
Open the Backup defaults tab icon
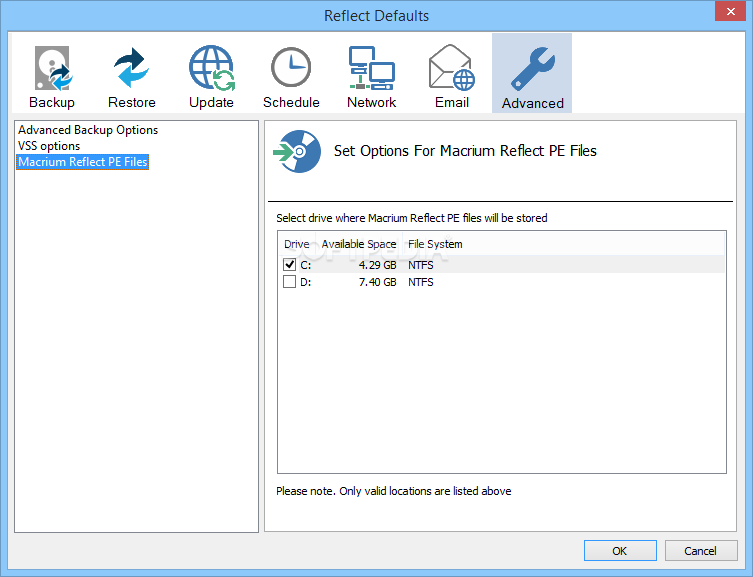52,68
